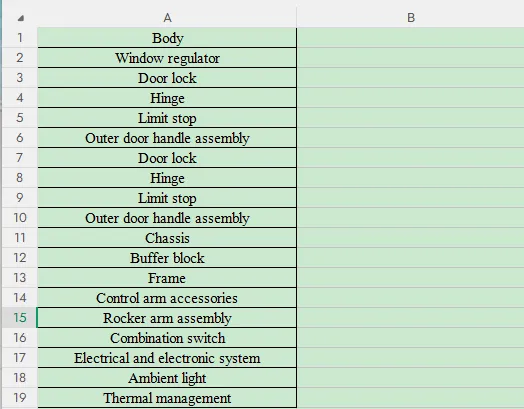Select row 1 header
524x409 pixels.
click(x=20, y=38)
